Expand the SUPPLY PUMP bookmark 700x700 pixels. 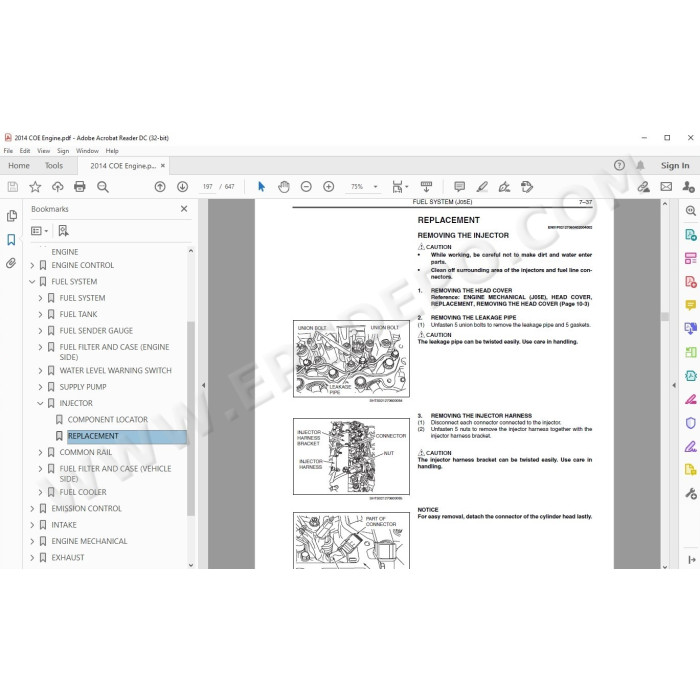(x=40, y=387)
